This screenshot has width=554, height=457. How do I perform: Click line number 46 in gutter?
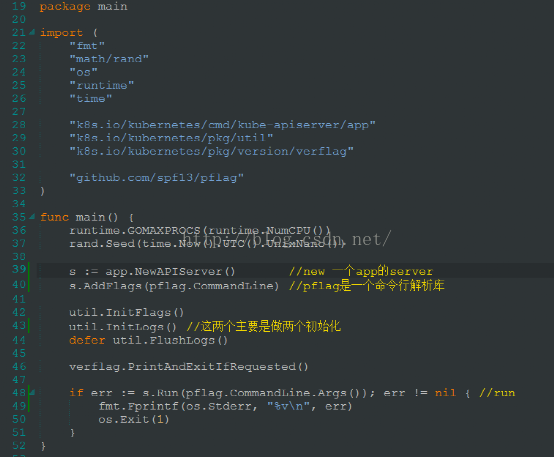[19, 367]
